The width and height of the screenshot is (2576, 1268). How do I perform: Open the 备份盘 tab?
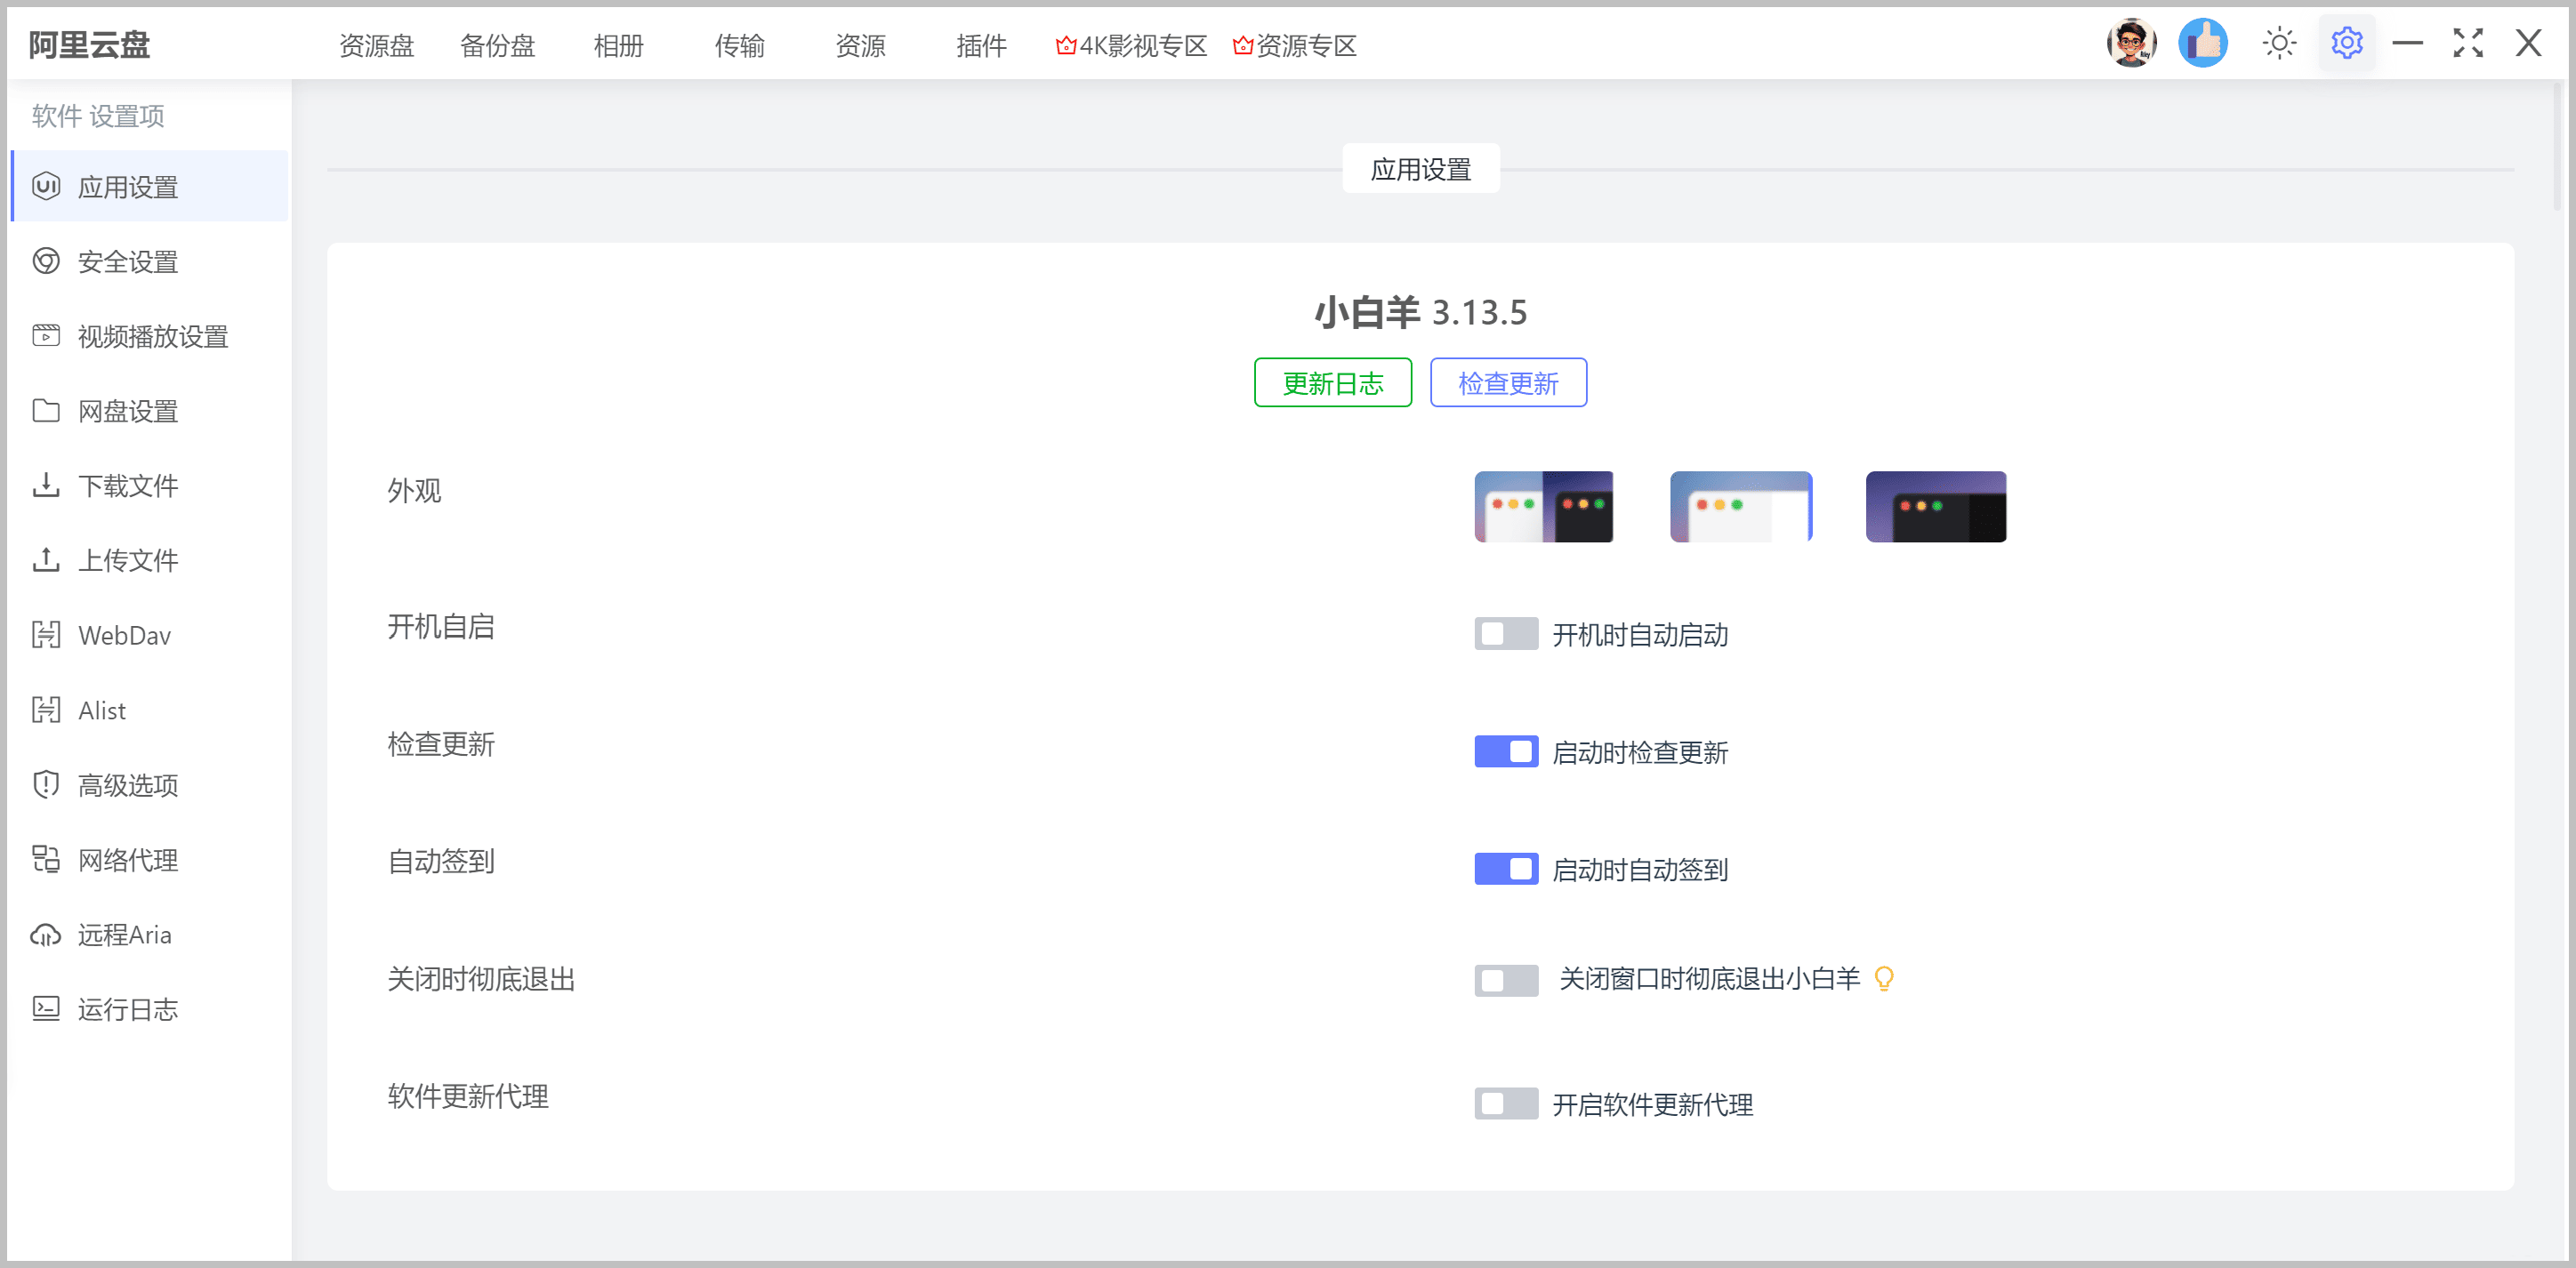click(498, 46)
